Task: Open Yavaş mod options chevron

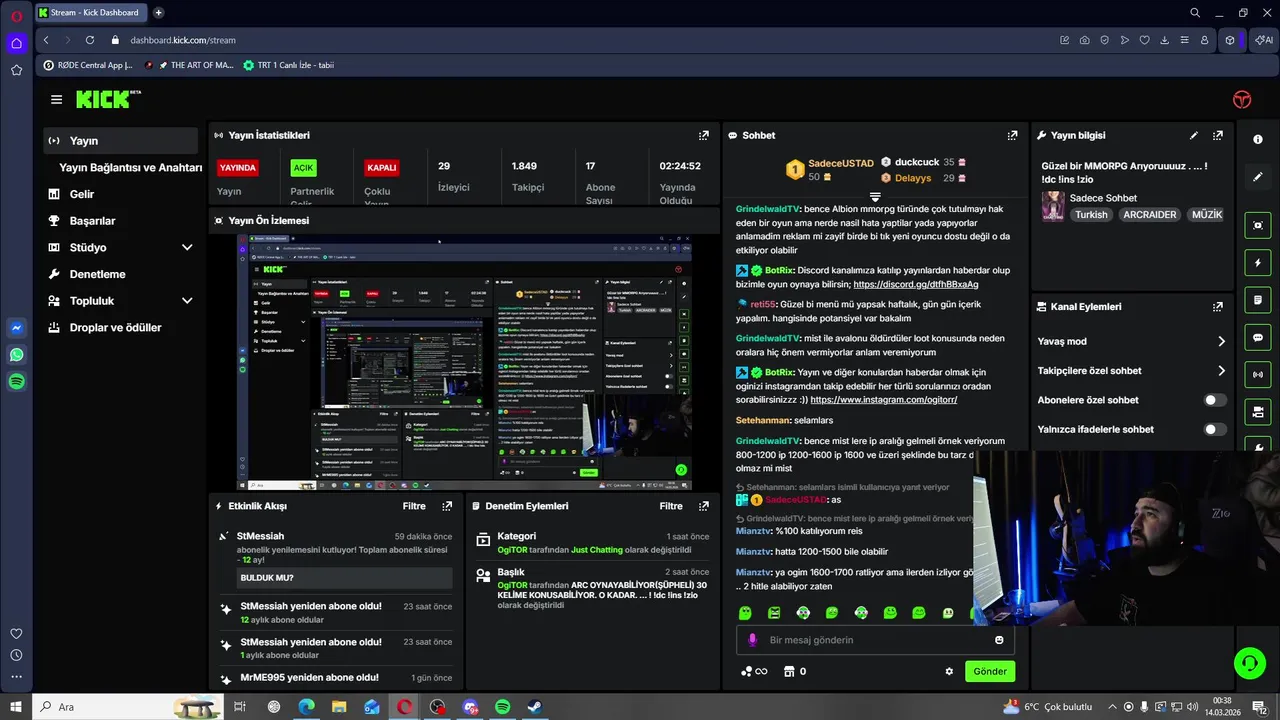Action: point(1221,341)
